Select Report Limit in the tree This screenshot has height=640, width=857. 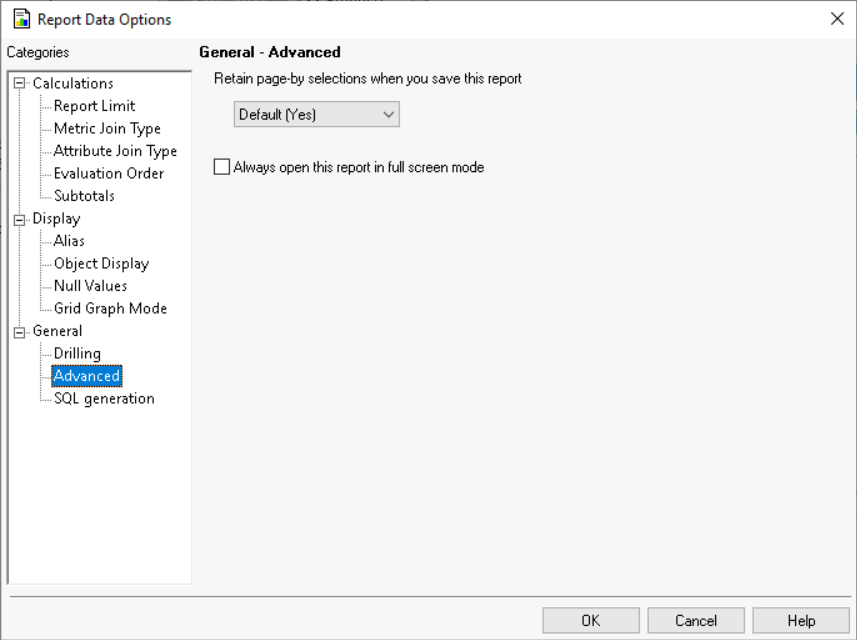coord(94,106)
